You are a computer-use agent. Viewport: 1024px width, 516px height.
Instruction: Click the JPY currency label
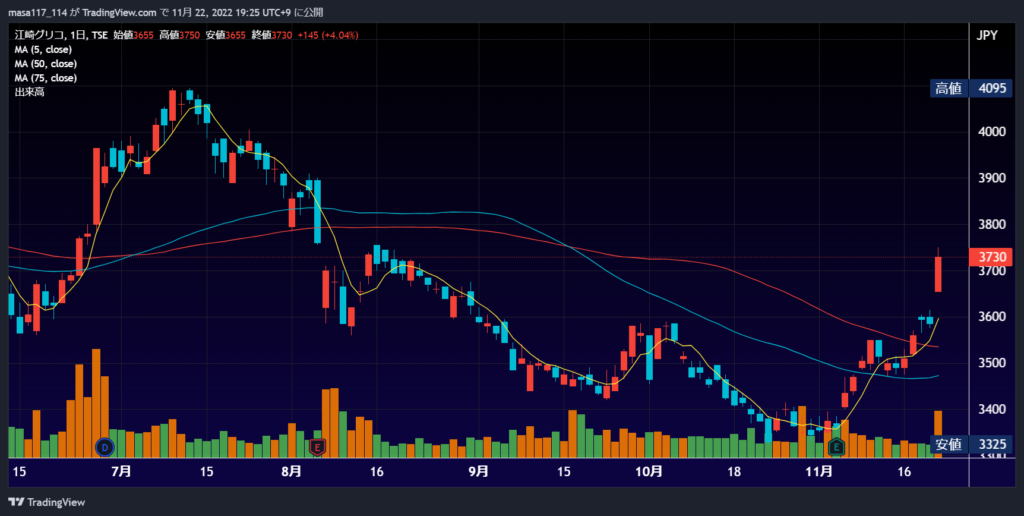pos(987,35)
